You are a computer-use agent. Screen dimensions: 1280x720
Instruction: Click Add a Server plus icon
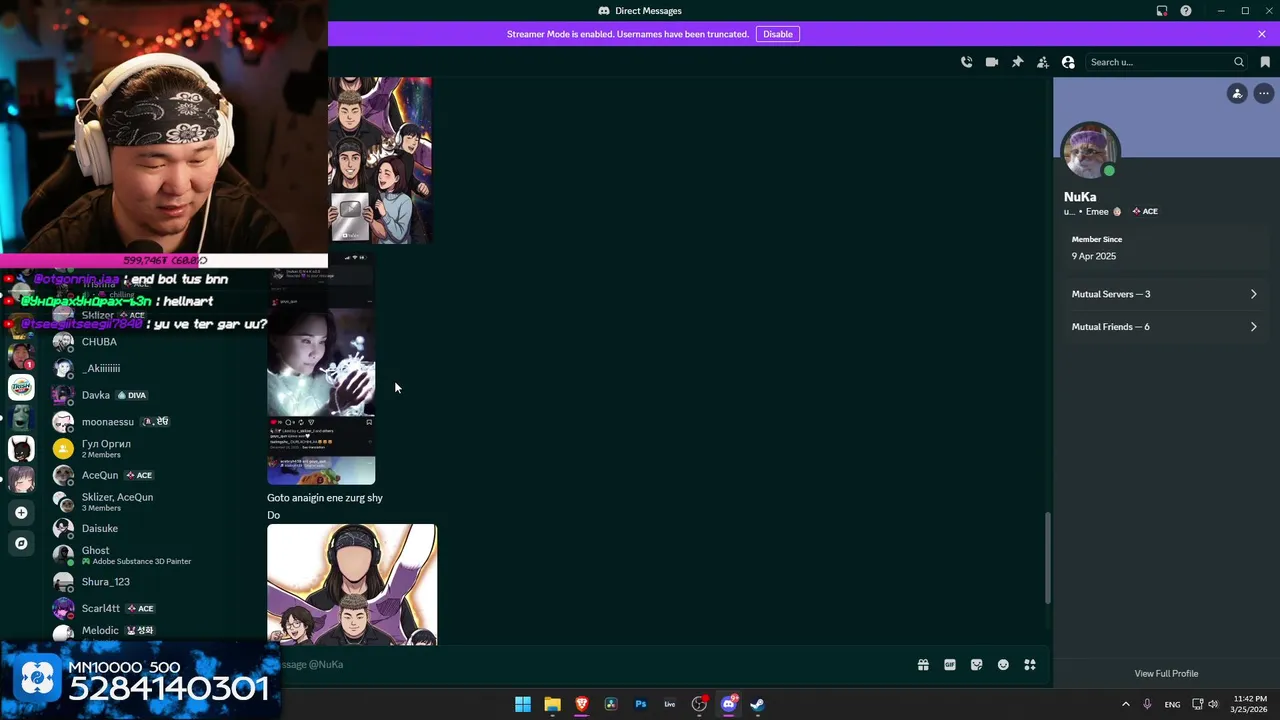21,512
